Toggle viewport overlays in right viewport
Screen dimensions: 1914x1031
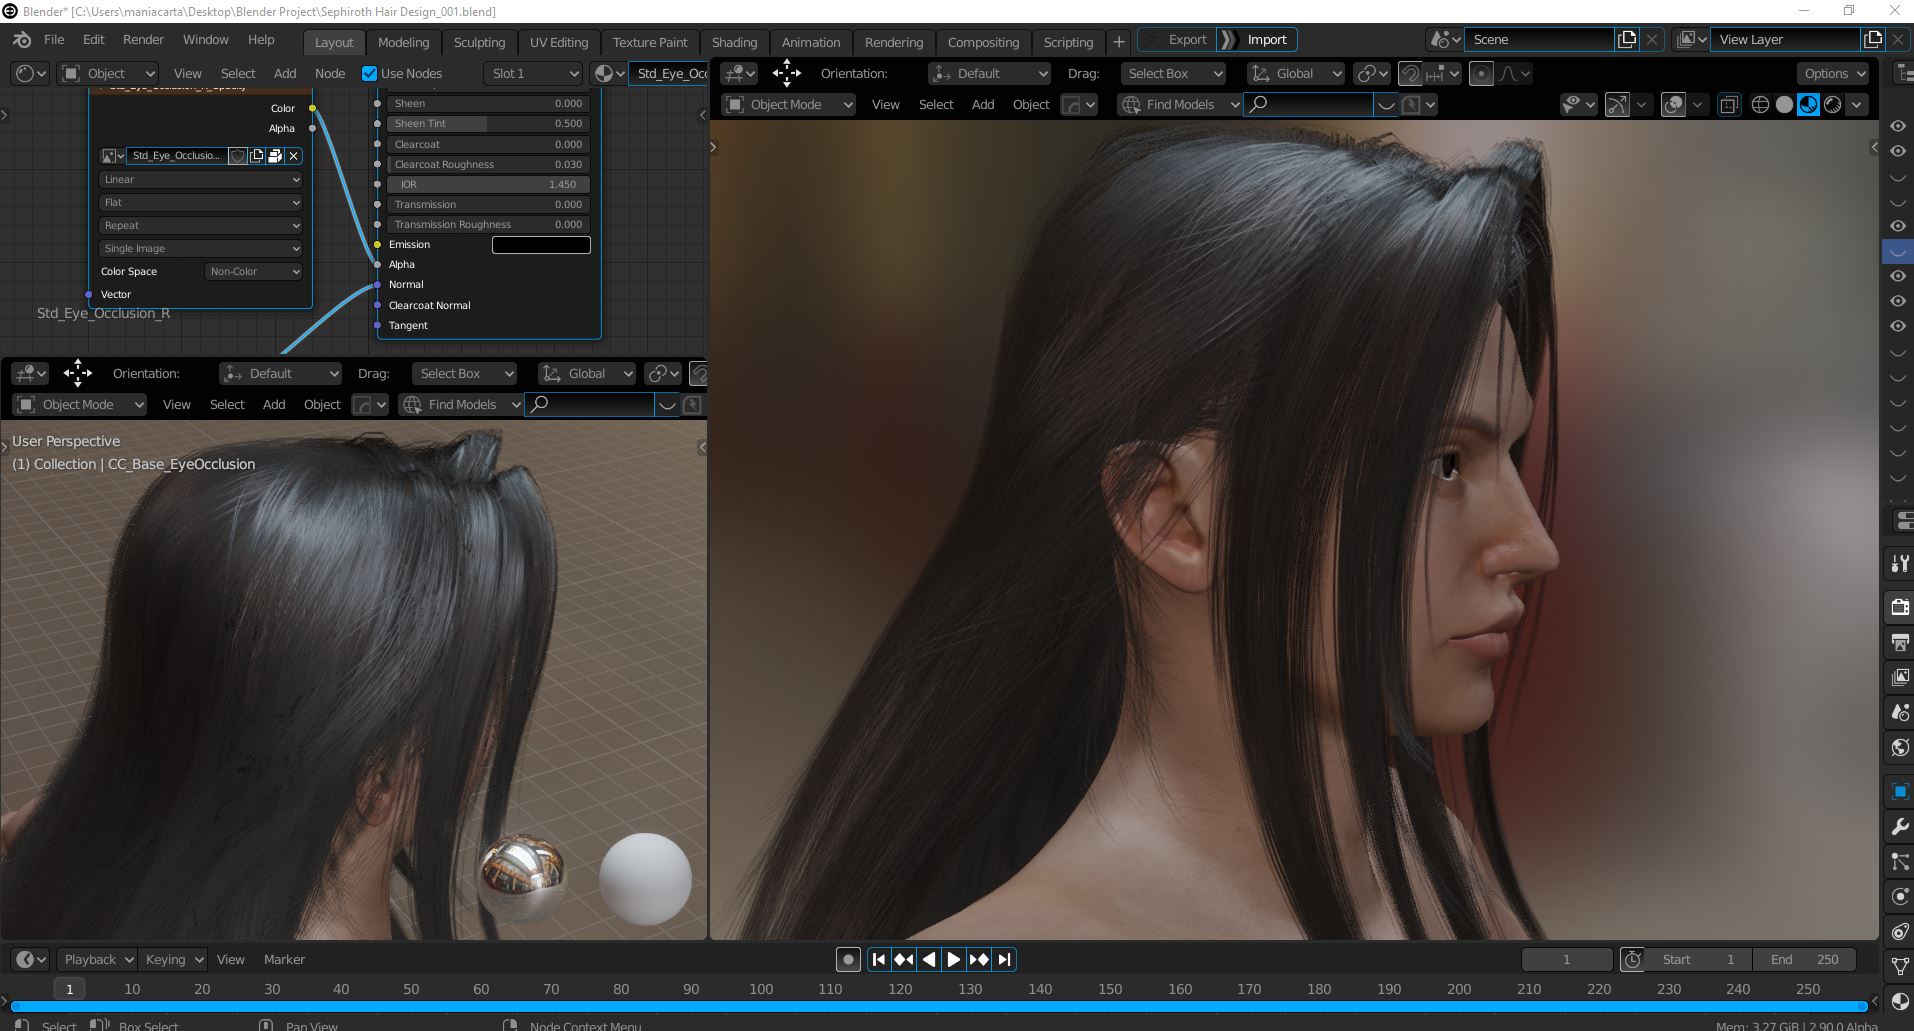[1672, 104]
